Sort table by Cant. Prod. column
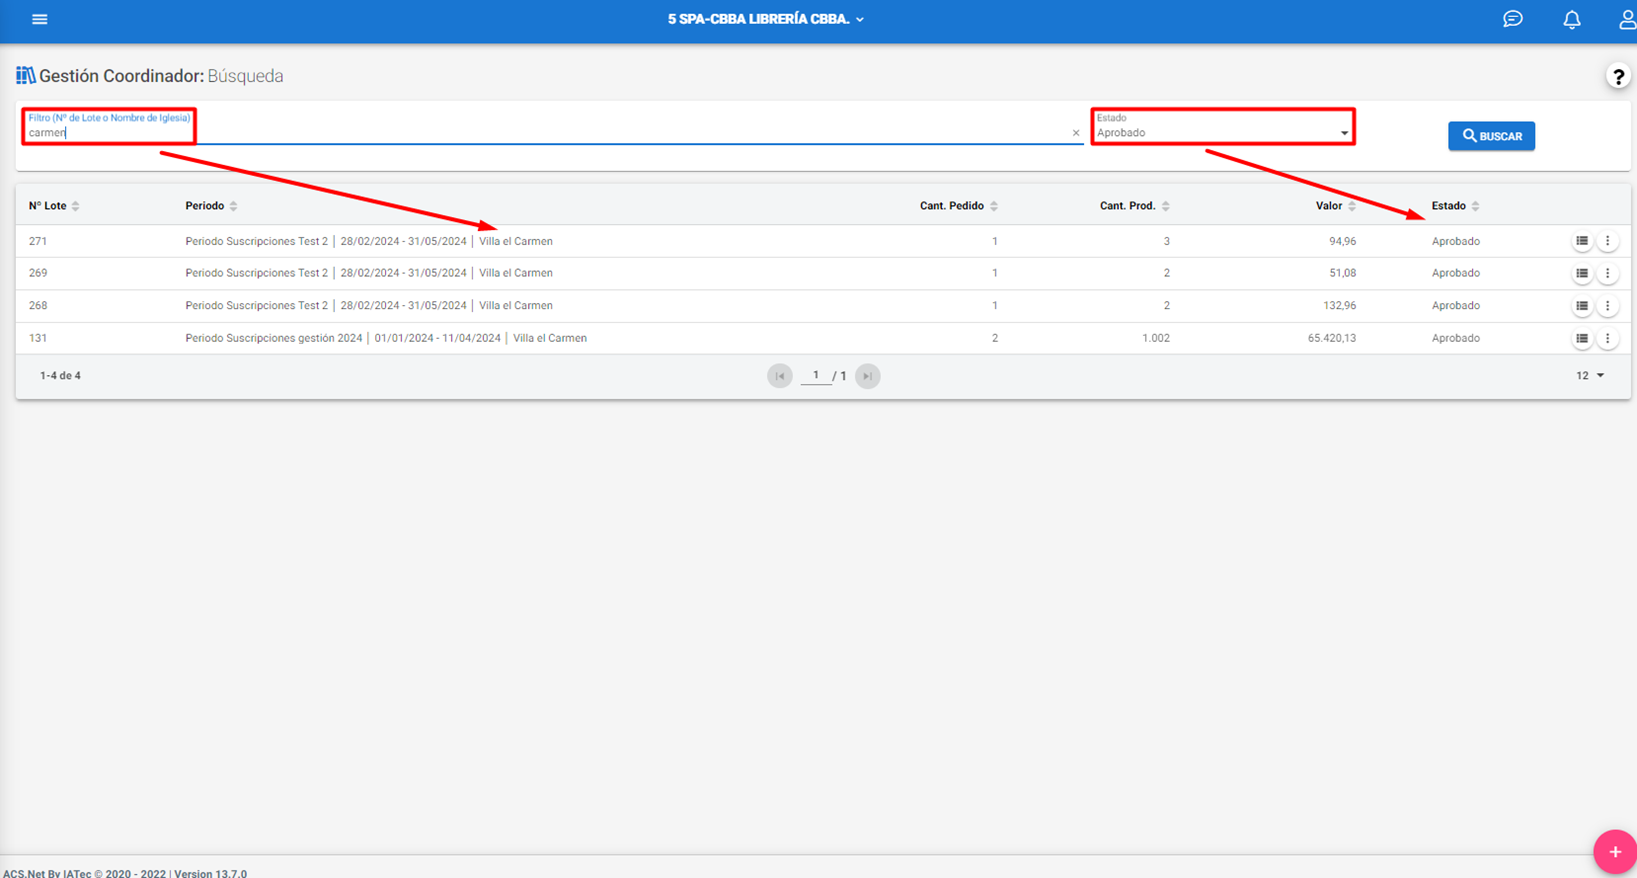 (x=1135, y=206)
